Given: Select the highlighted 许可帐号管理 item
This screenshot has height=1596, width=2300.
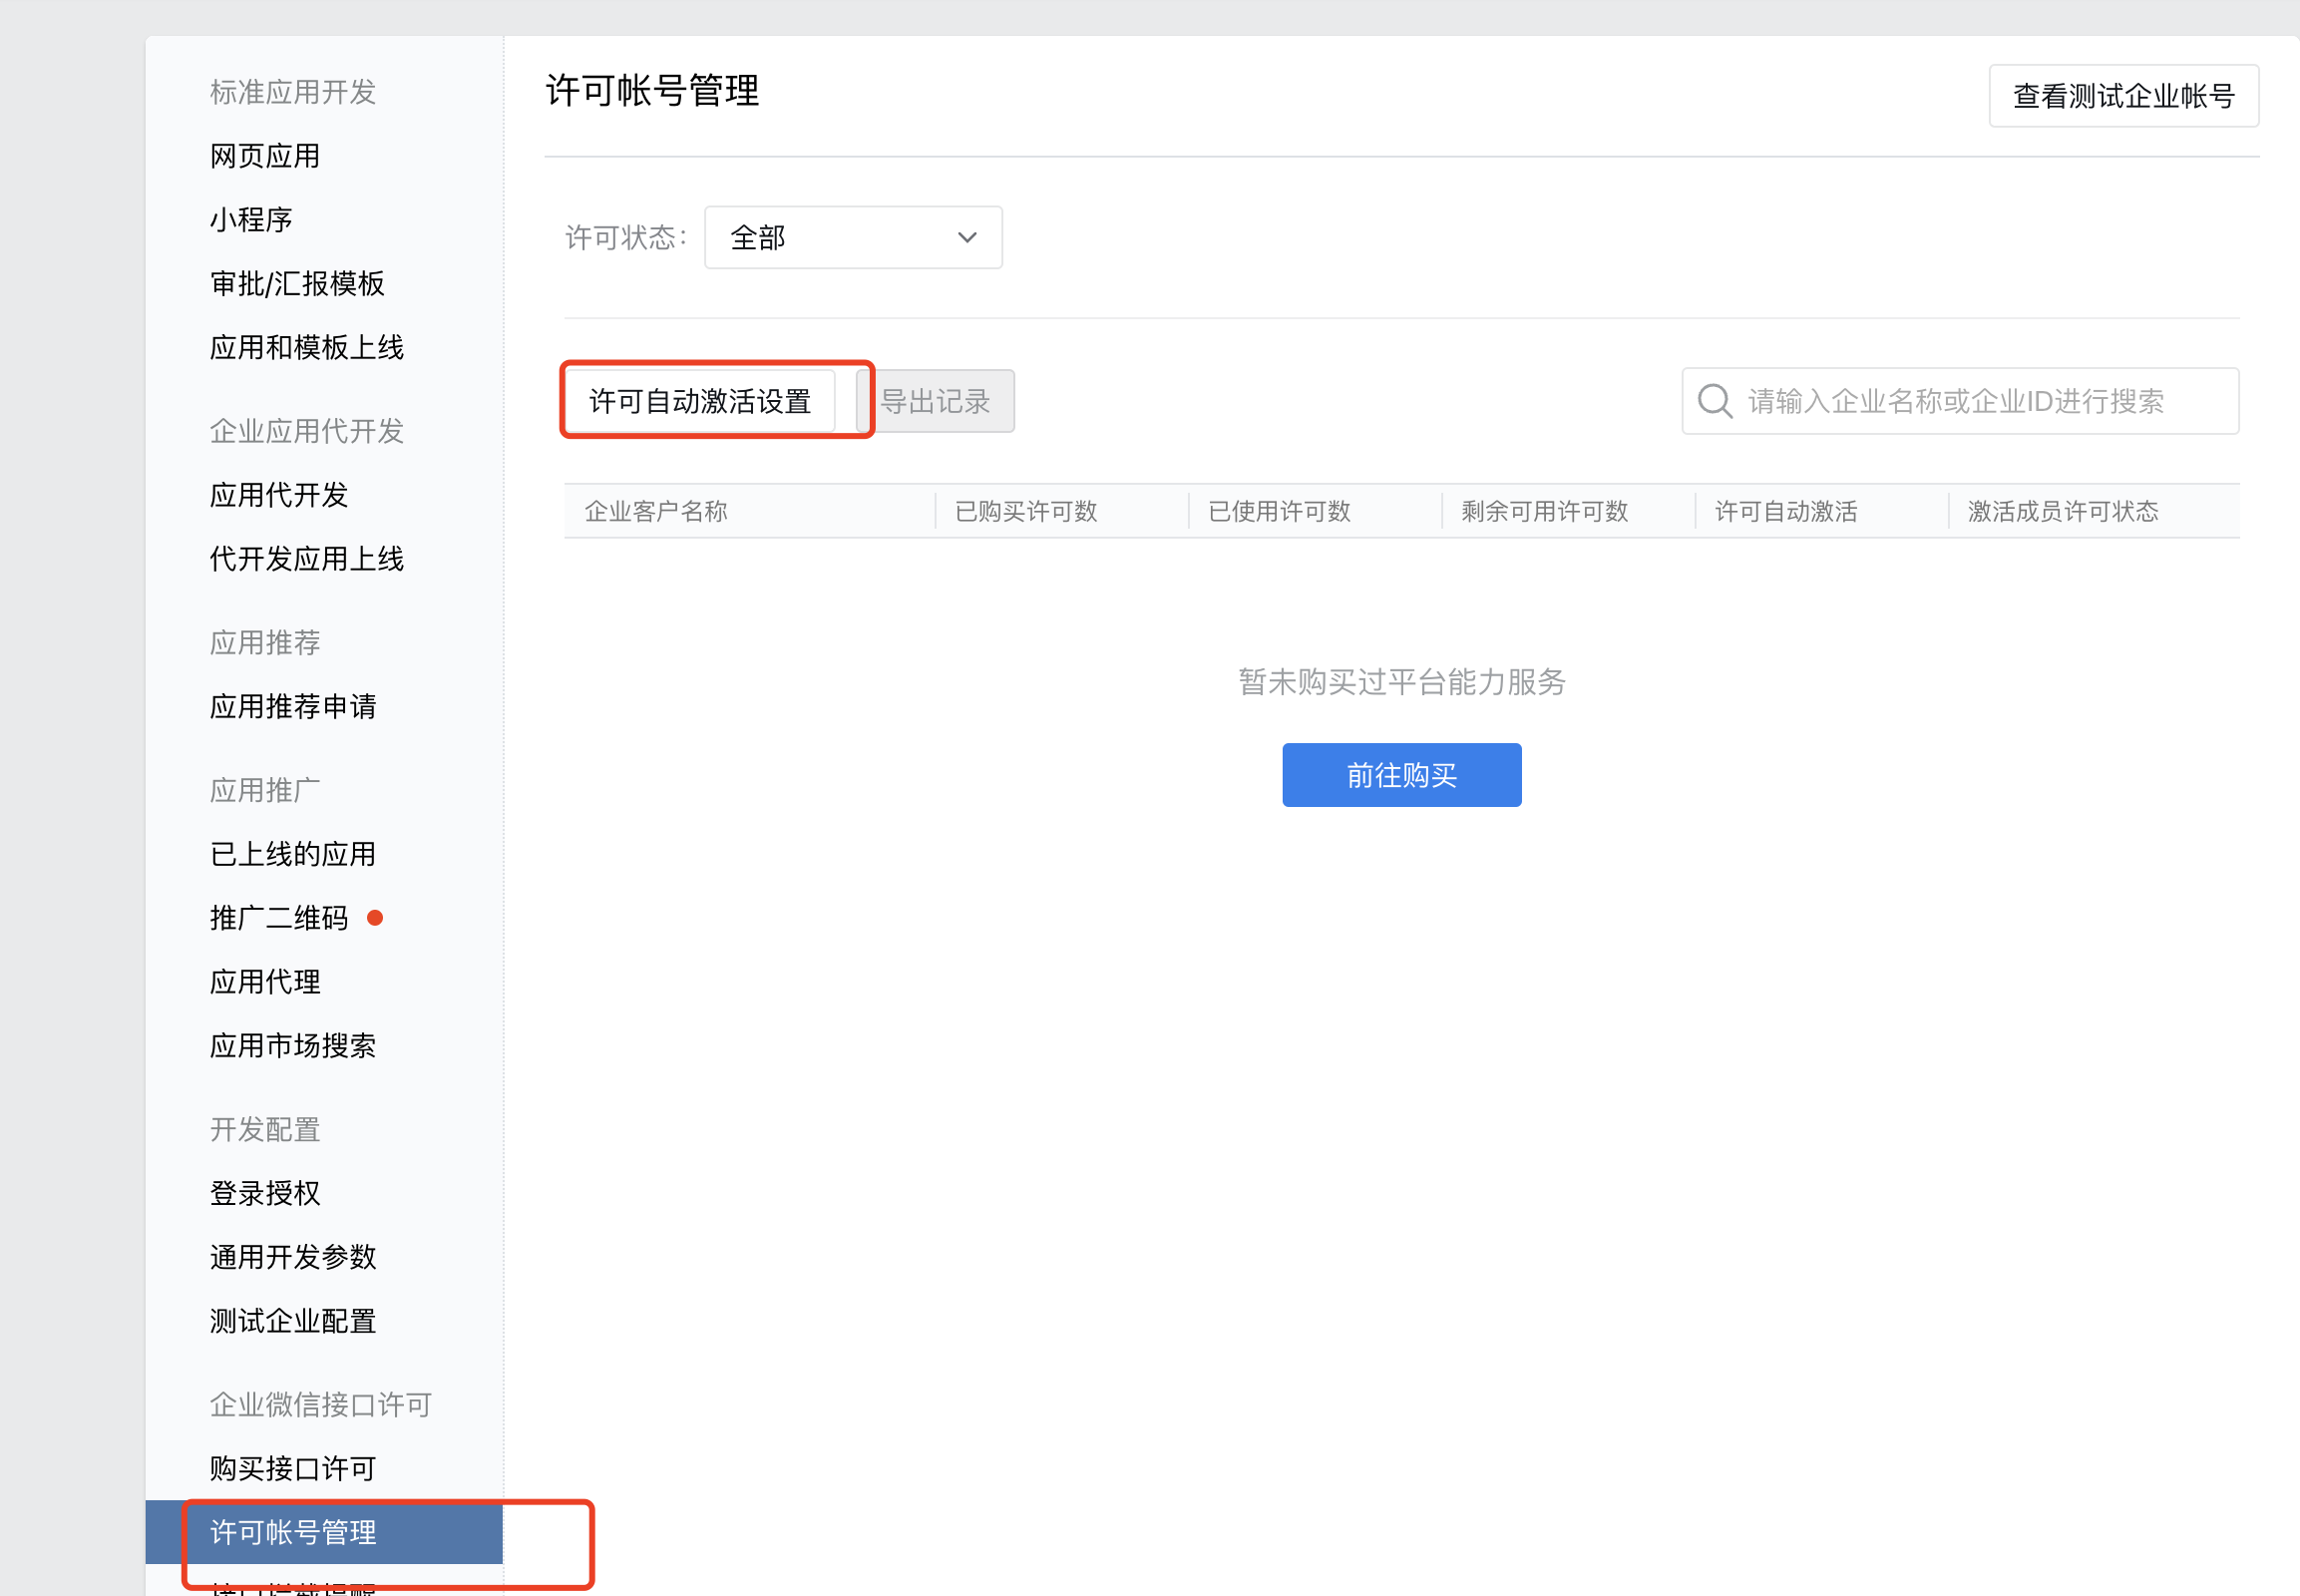Looking at the screenshot, I should tap(324, 1532).
